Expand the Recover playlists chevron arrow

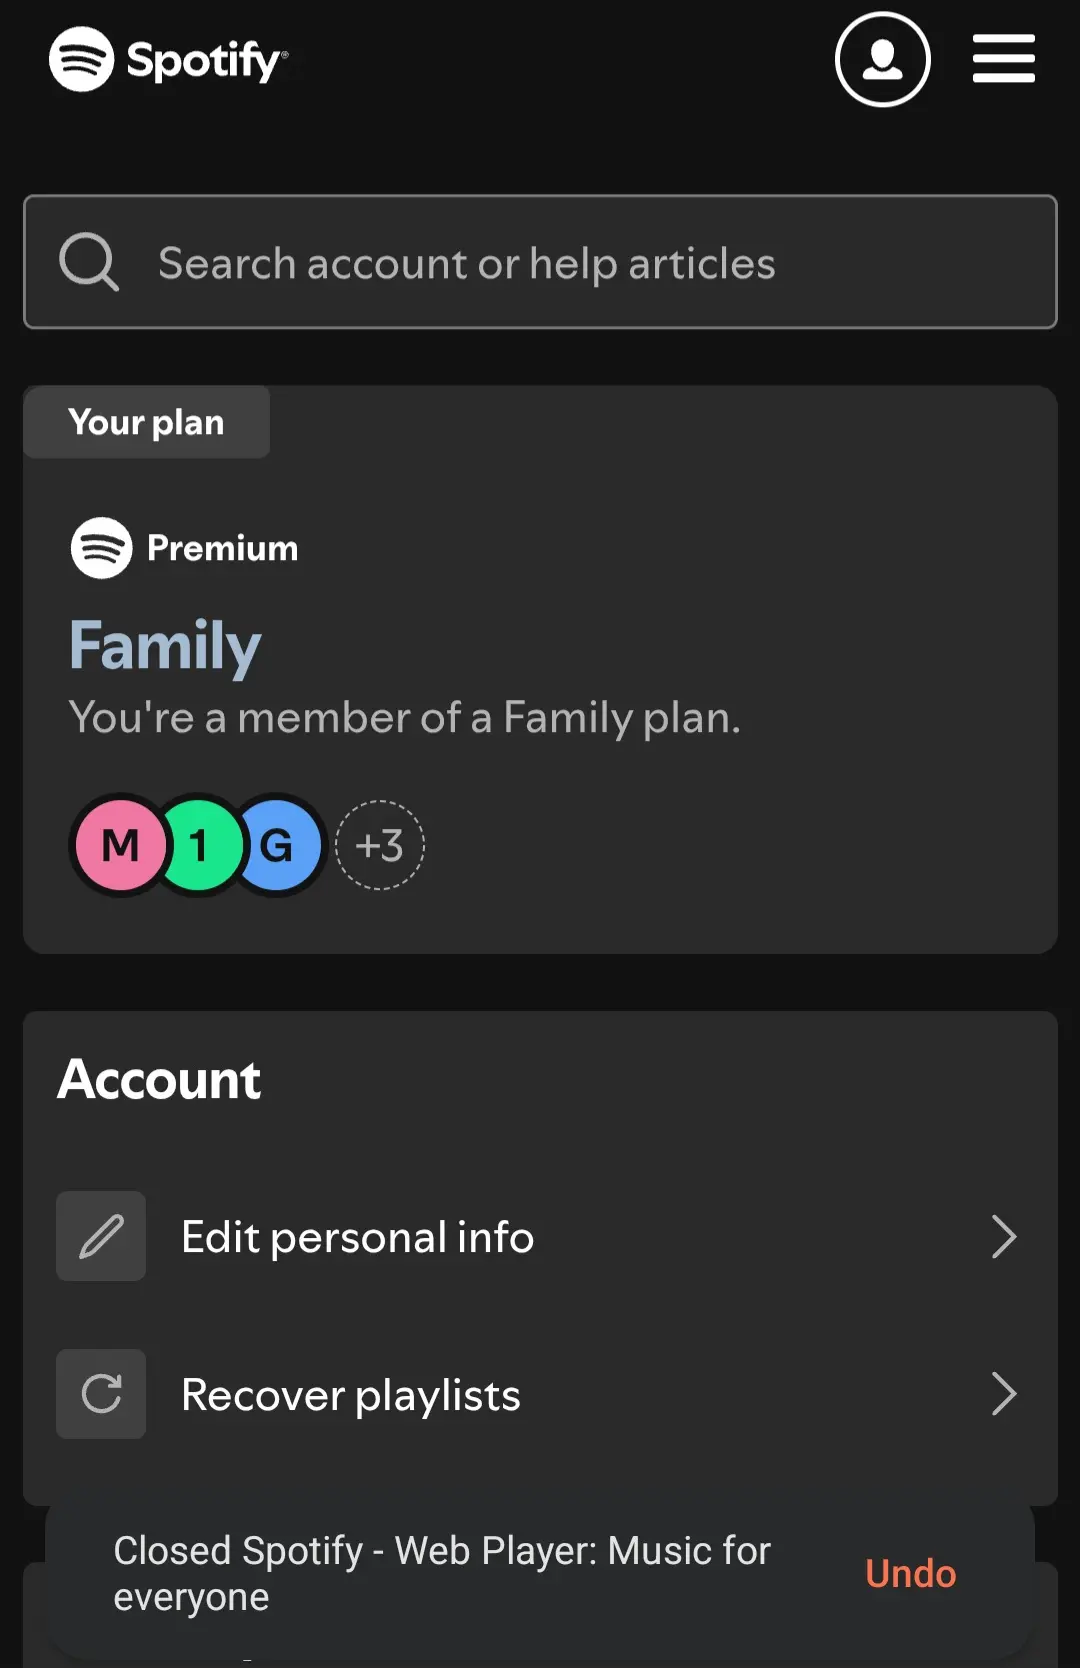[1003, 1394]
